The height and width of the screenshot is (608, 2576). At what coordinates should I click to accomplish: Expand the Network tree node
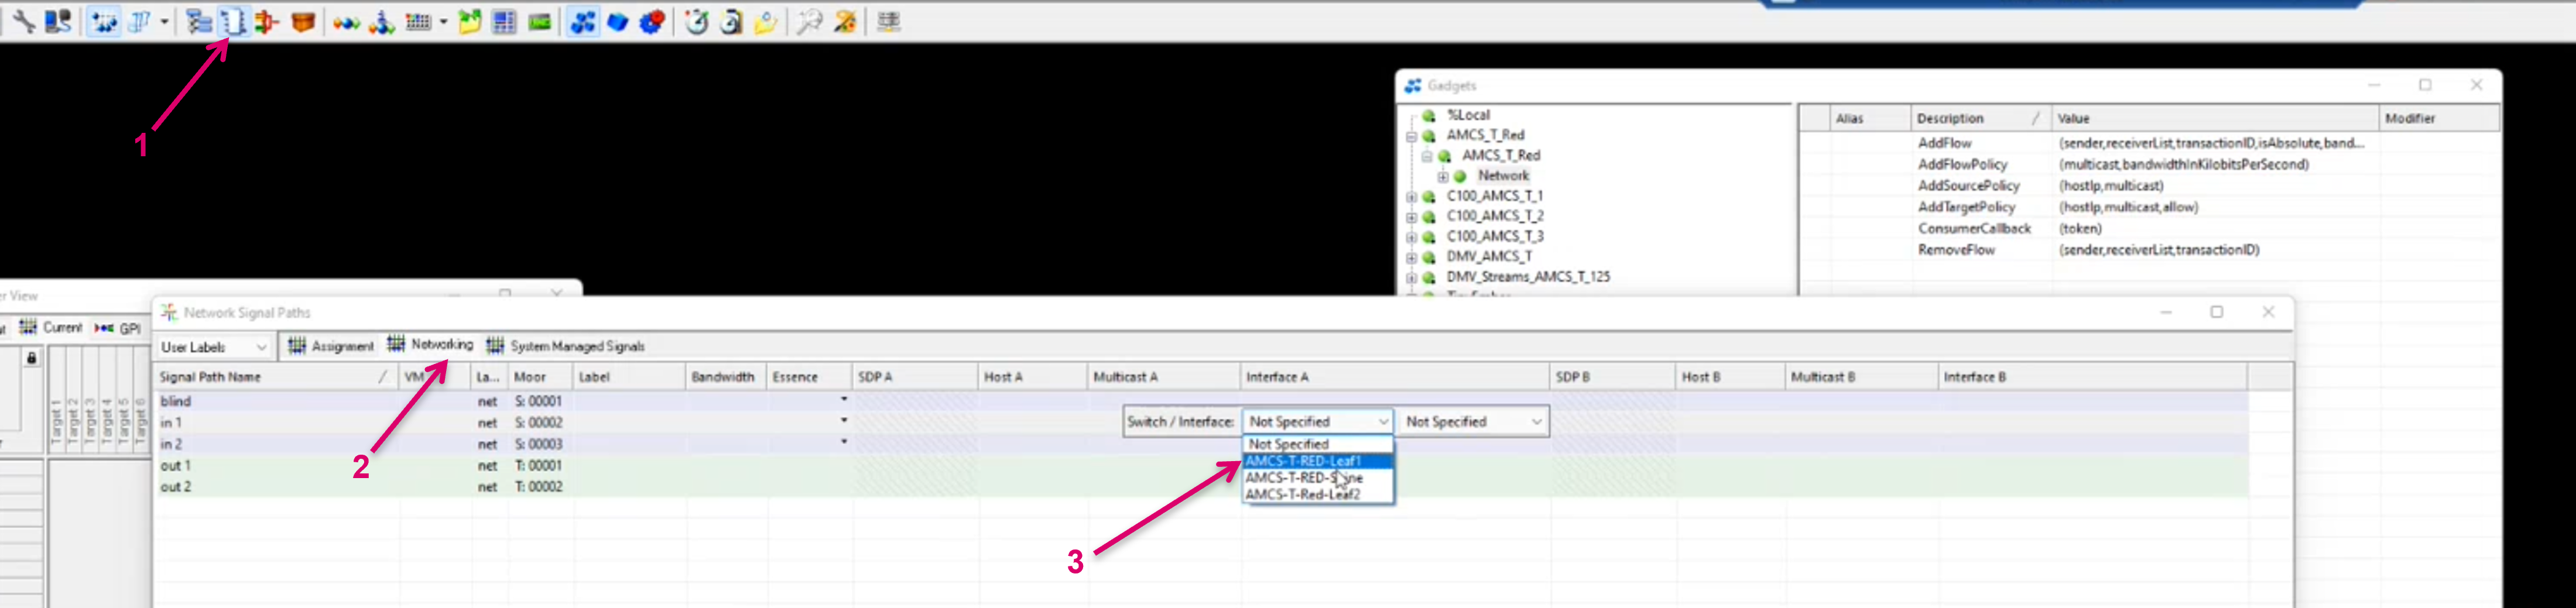(x=1442, y=177)
